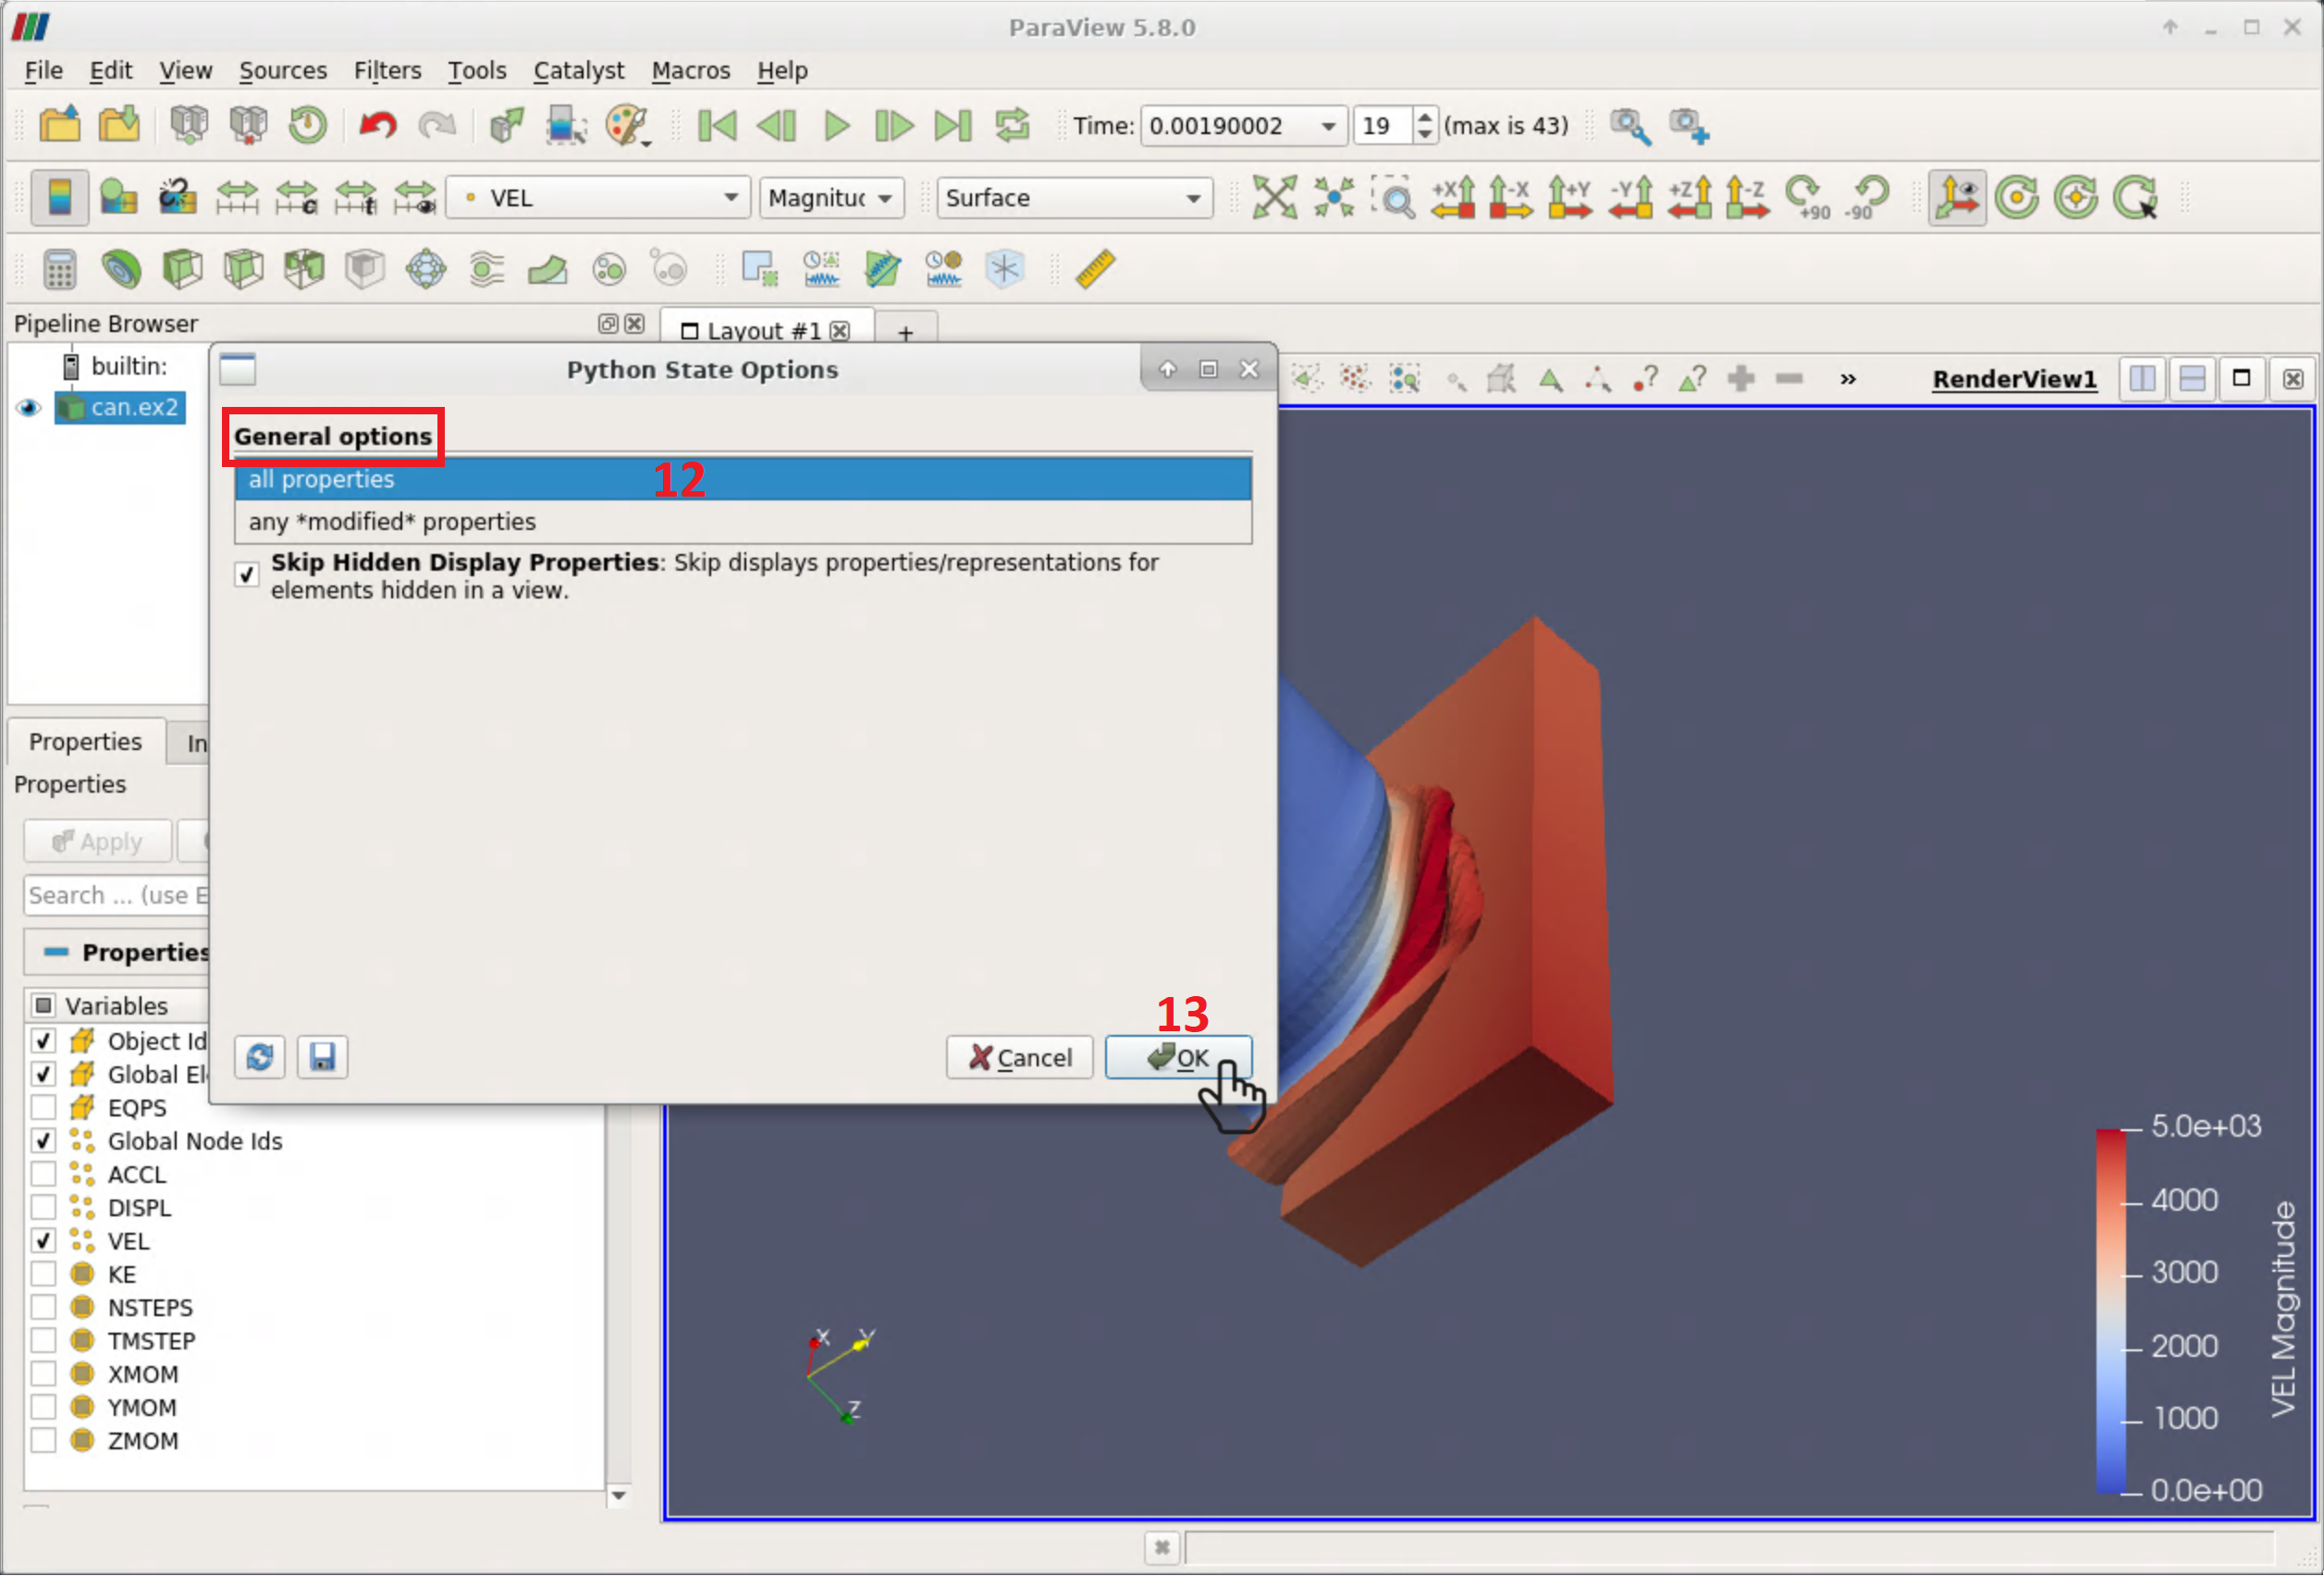2324x1576 pixels.
Task: Switch to Layout #1 tab
Action: (x=766, y=330)
